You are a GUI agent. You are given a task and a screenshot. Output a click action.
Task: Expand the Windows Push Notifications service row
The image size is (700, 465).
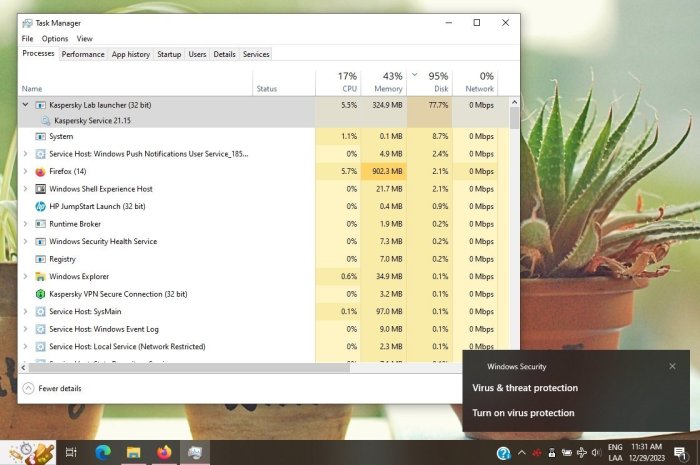25,154
